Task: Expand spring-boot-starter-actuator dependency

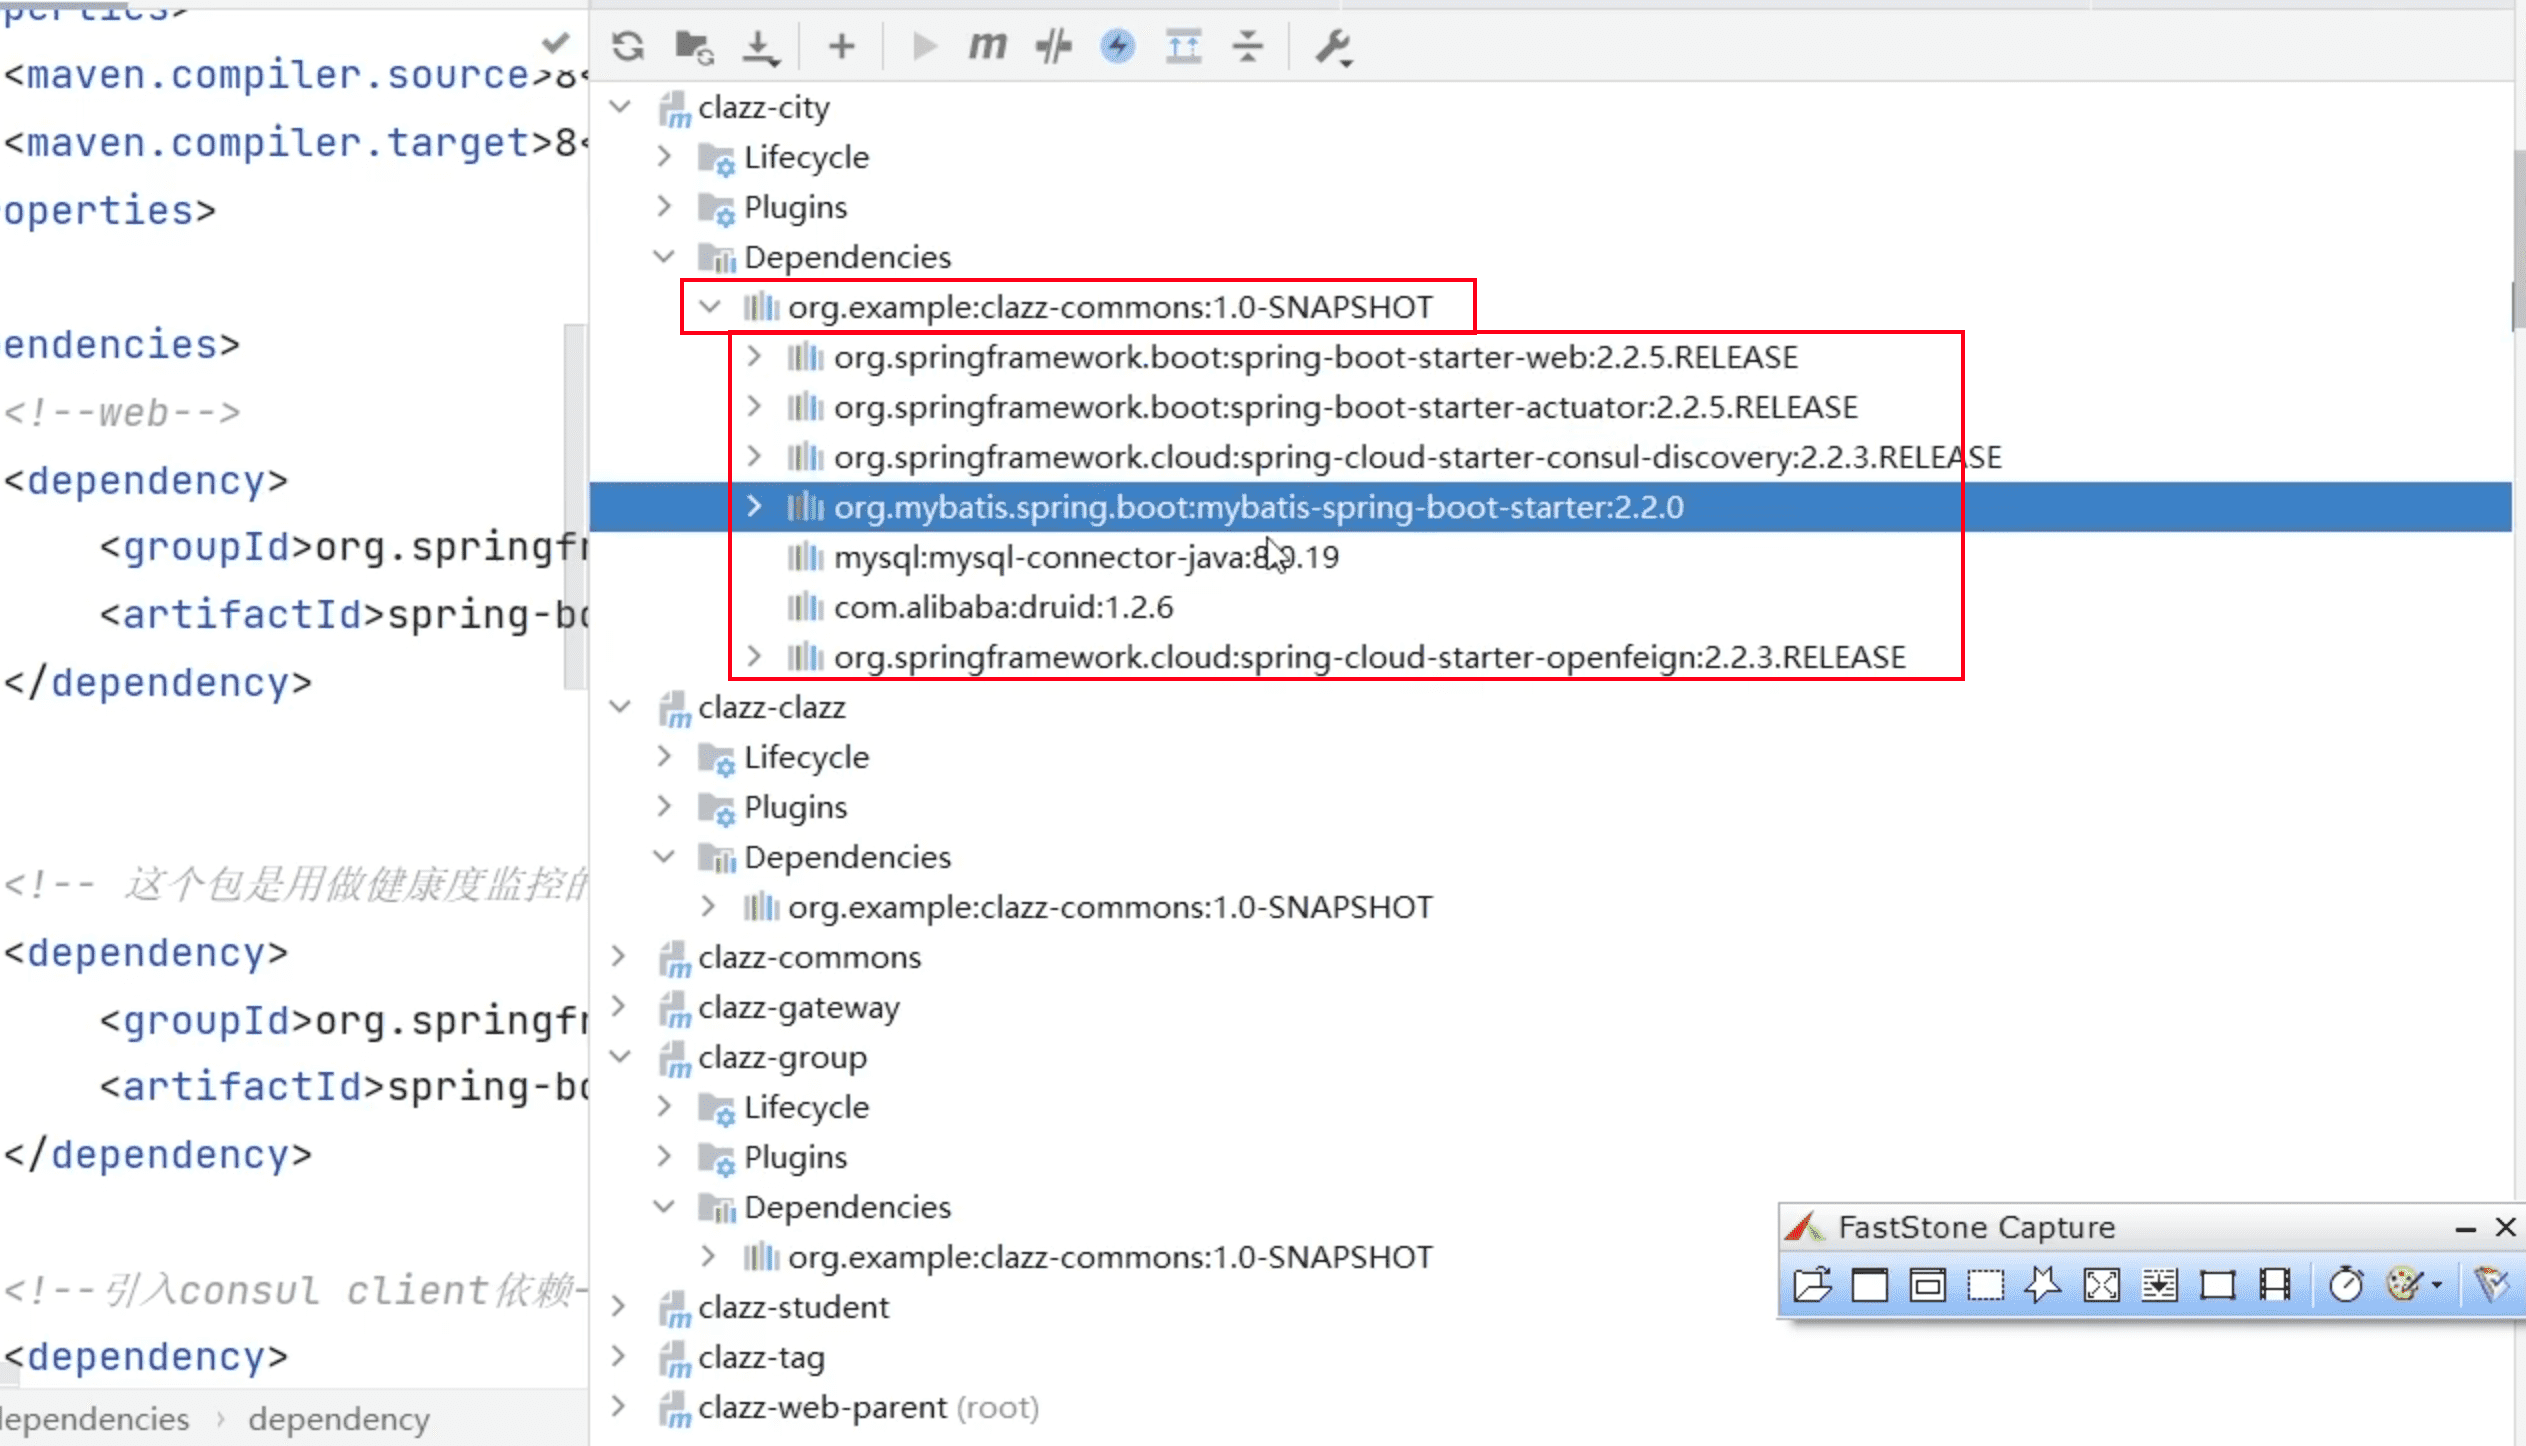Action: [x=755, y=406]
